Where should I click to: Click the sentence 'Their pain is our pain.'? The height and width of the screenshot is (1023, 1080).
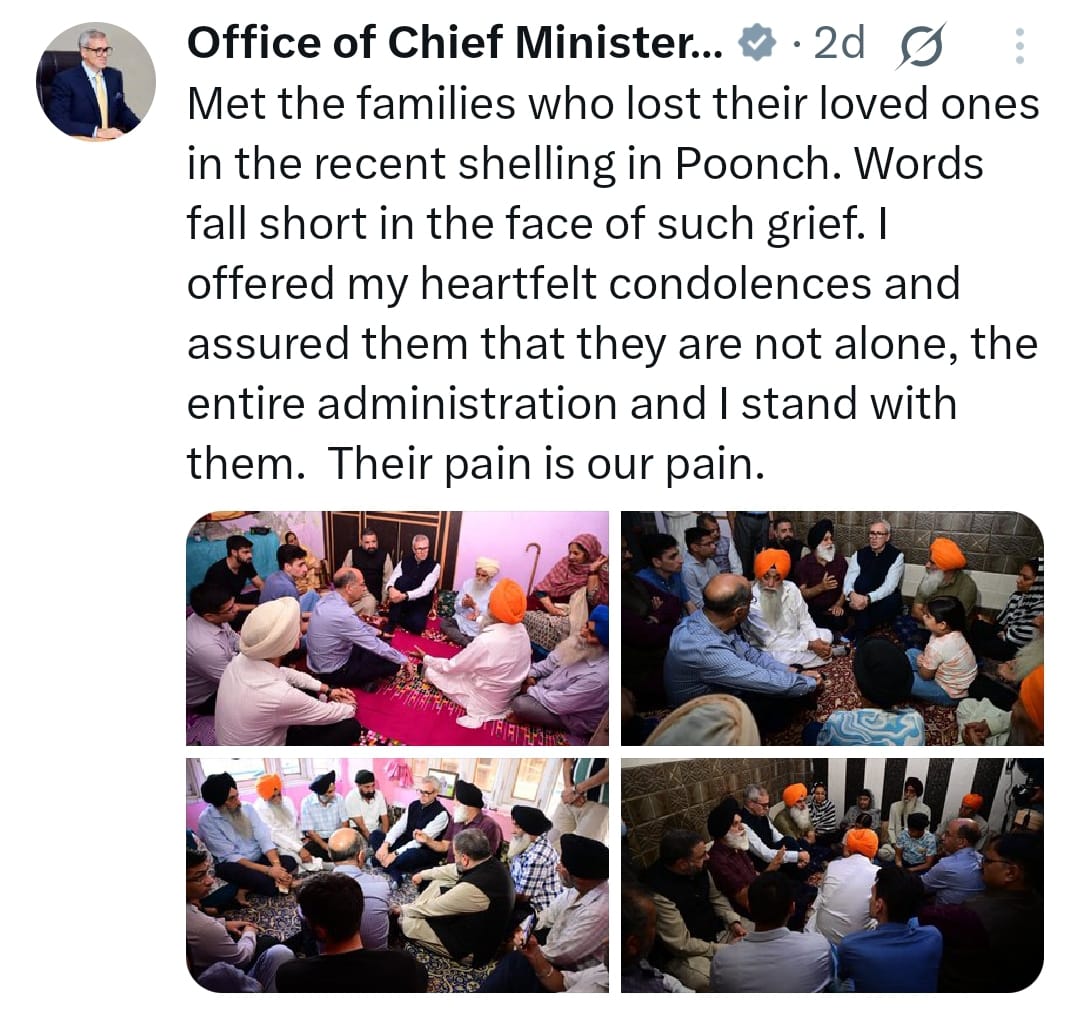click(x=546, y=464)
